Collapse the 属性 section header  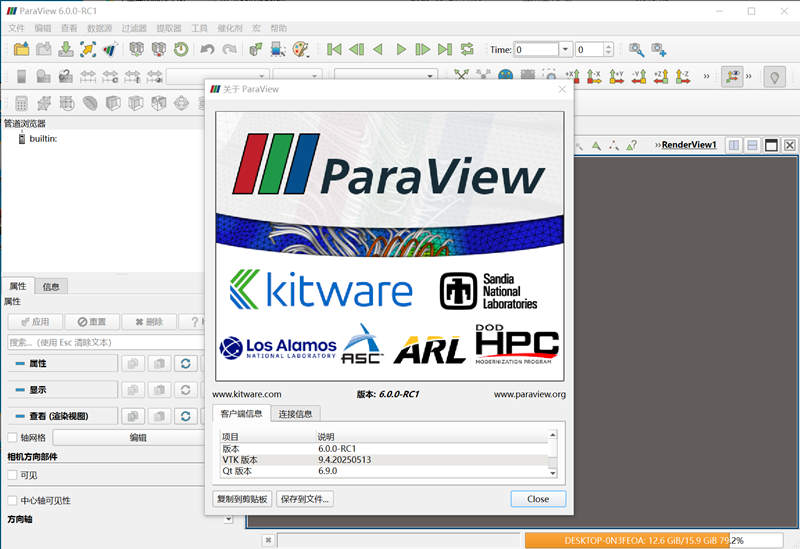pos(62,363)
